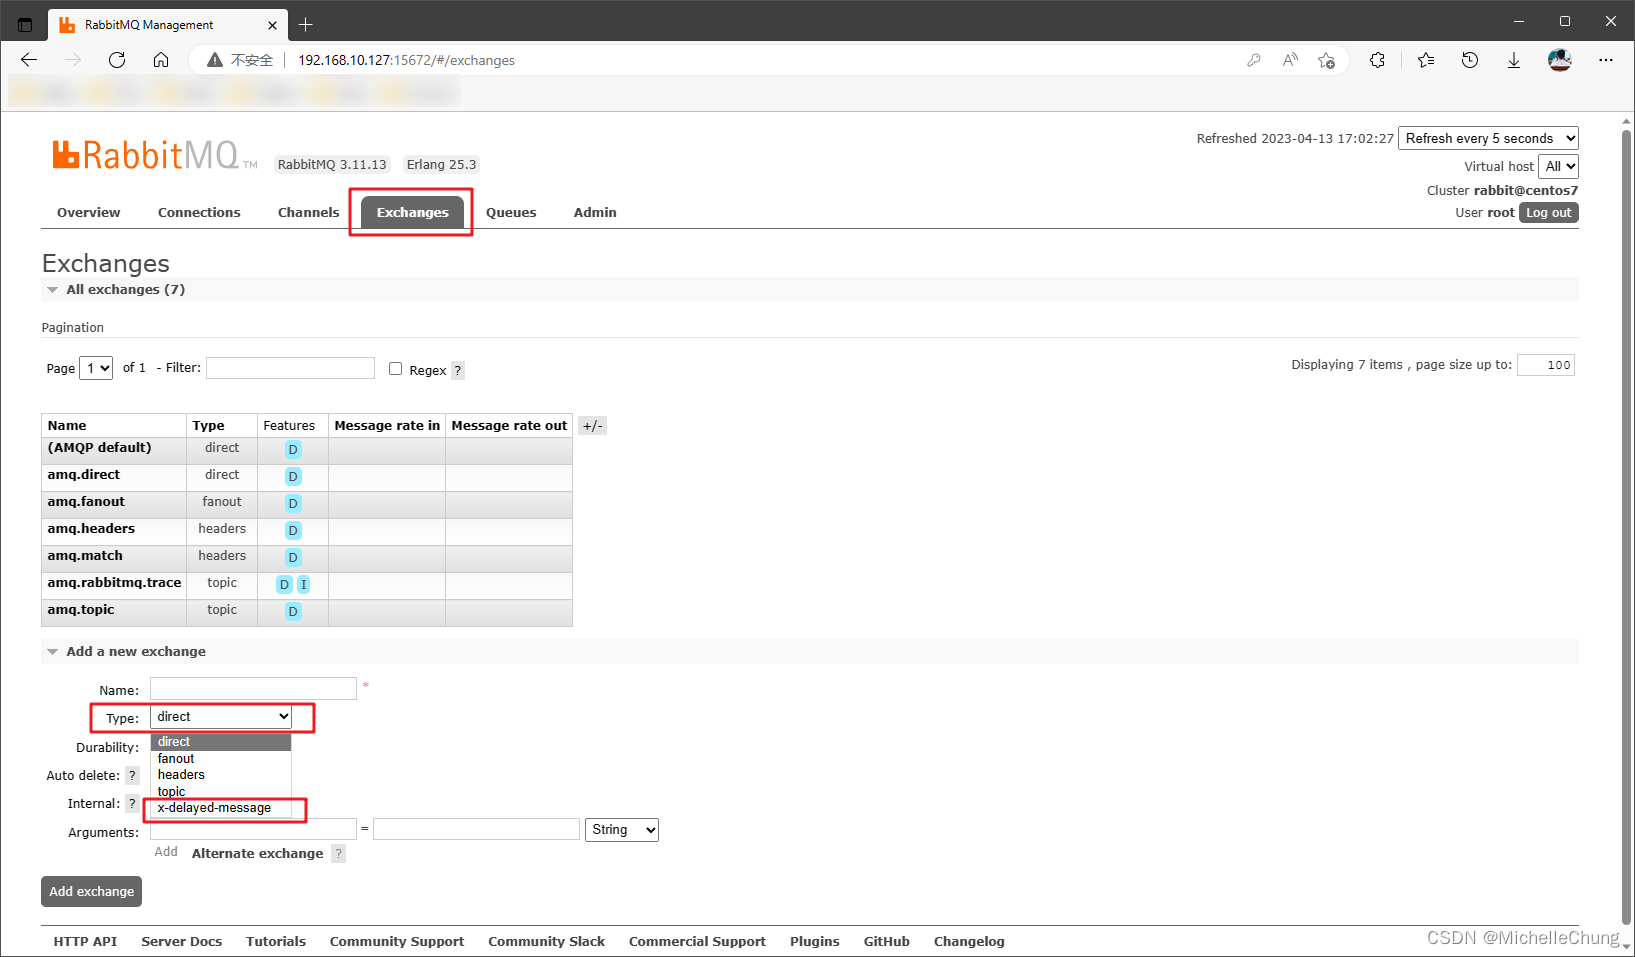
Task: Click the arguments key input field
Action: (253, 829)
